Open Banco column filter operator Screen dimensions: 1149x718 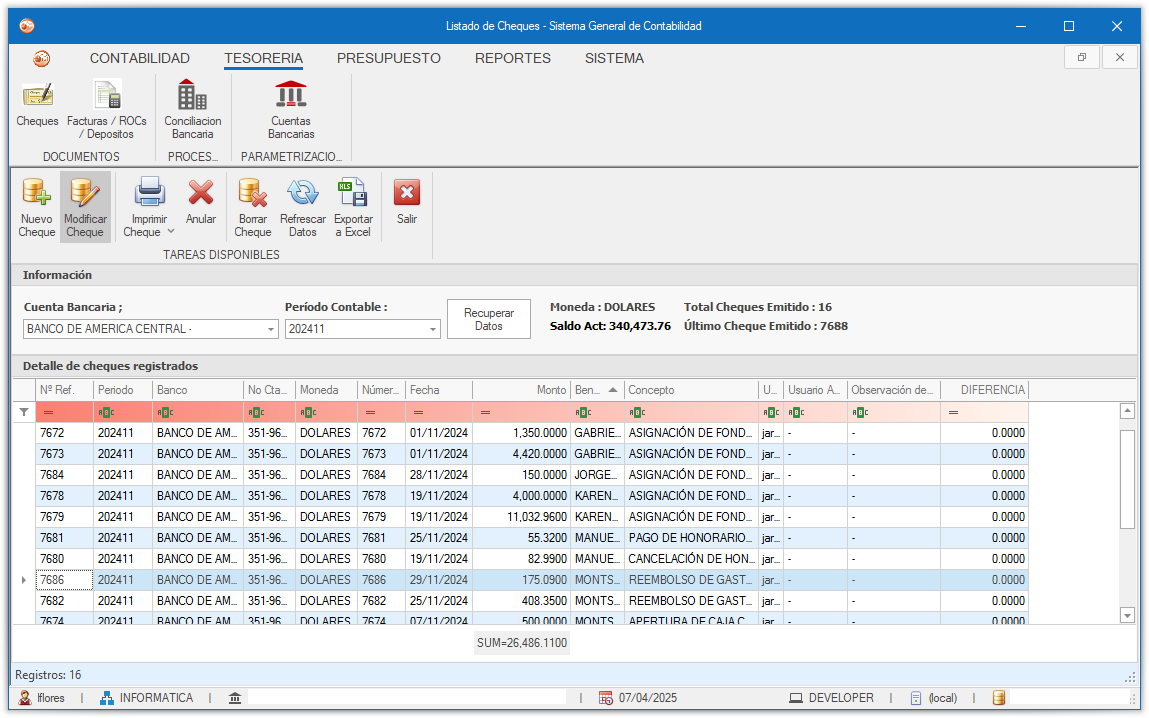165,412
